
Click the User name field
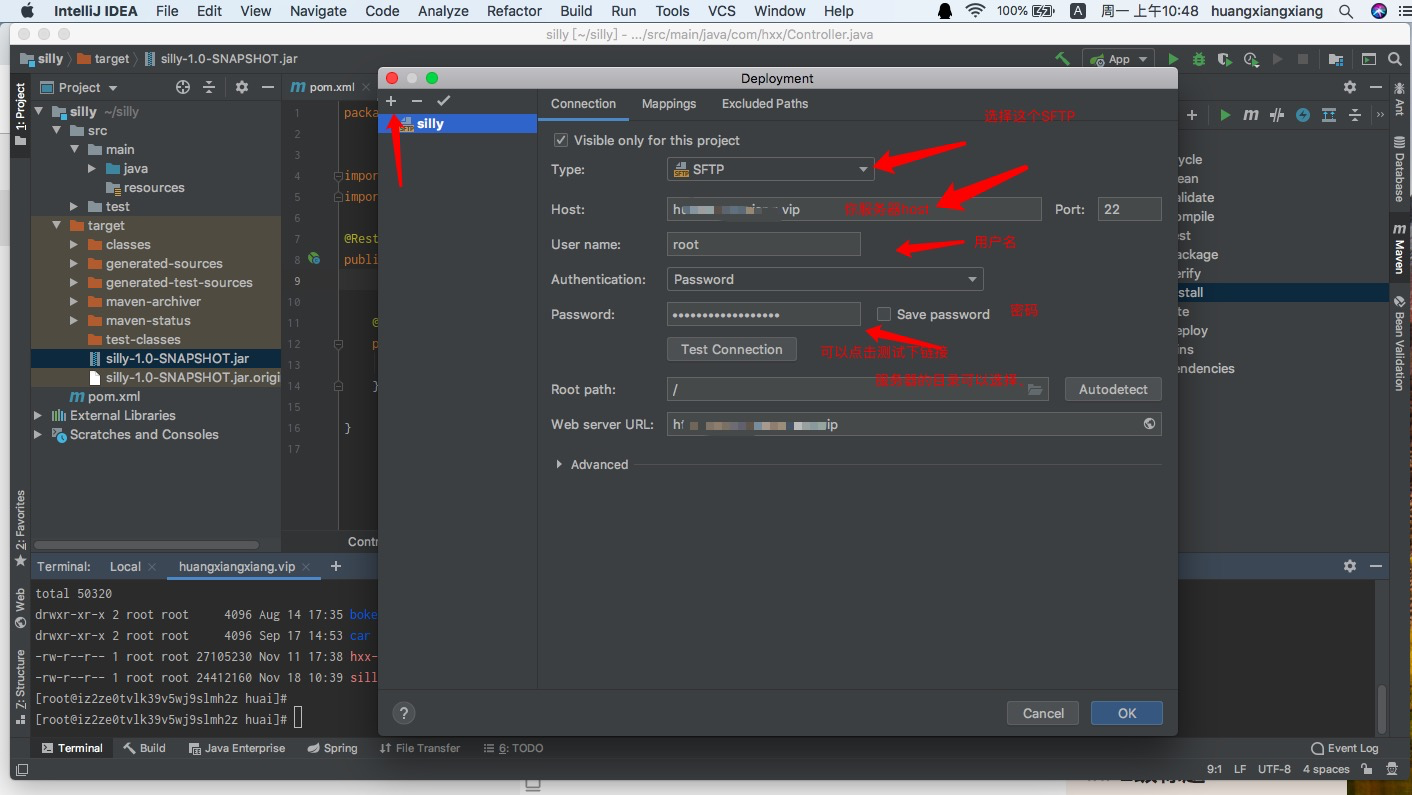pyautogui.click(x=764, y=244)
